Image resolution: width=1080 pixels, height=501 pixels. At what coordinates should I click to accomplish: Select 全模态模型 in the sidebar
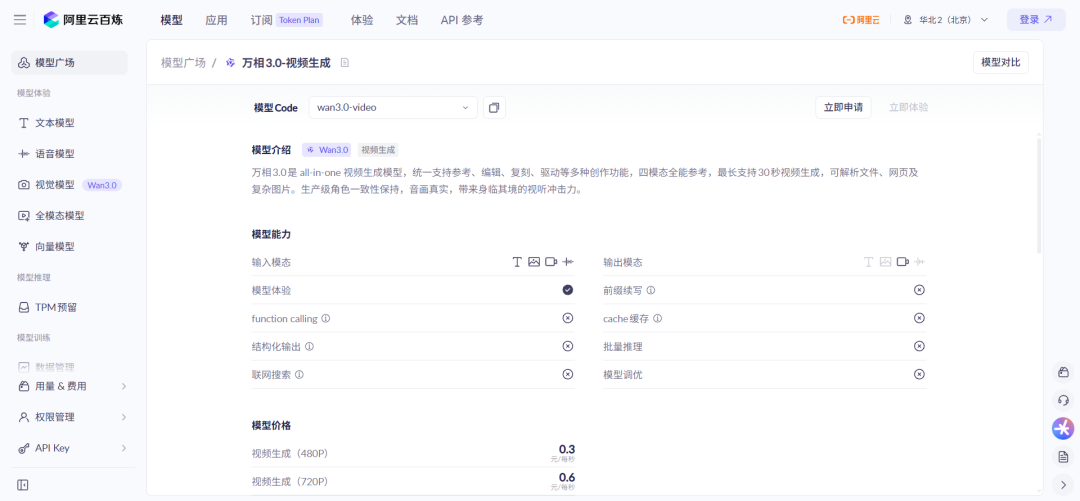pos(70,216)
